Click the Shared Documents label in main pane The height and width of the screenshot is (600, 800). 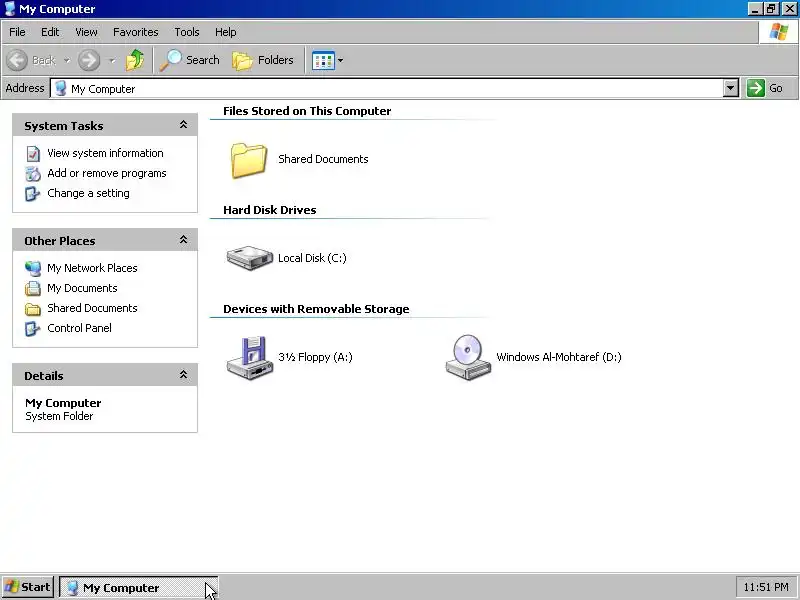pyautogui.click(x=323, y=159)
